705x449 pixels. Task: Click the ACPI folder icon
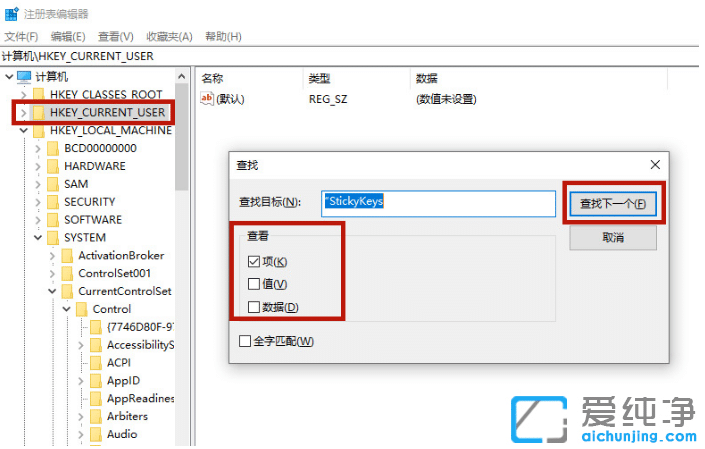click(x=95, y=363)
